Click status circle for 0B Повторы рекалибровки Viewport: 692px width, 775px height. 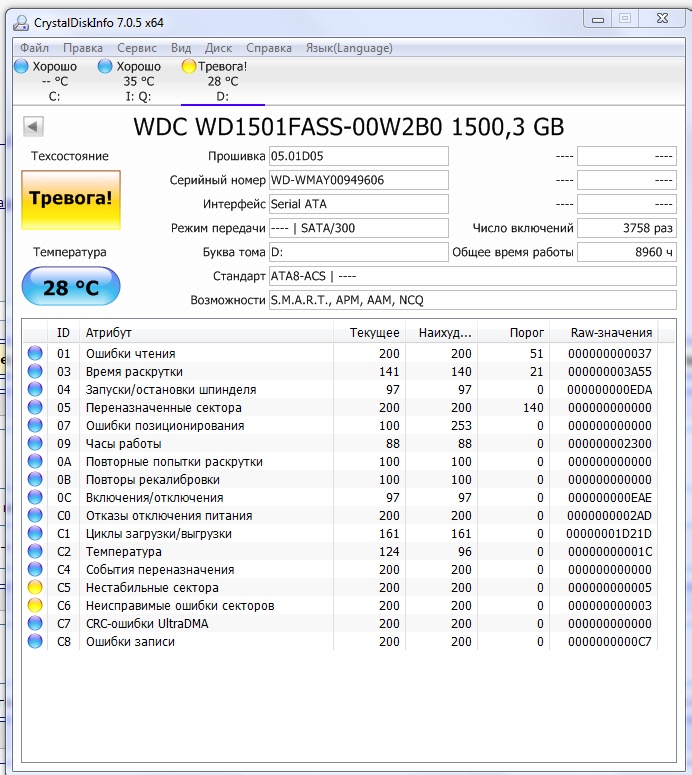35,479
